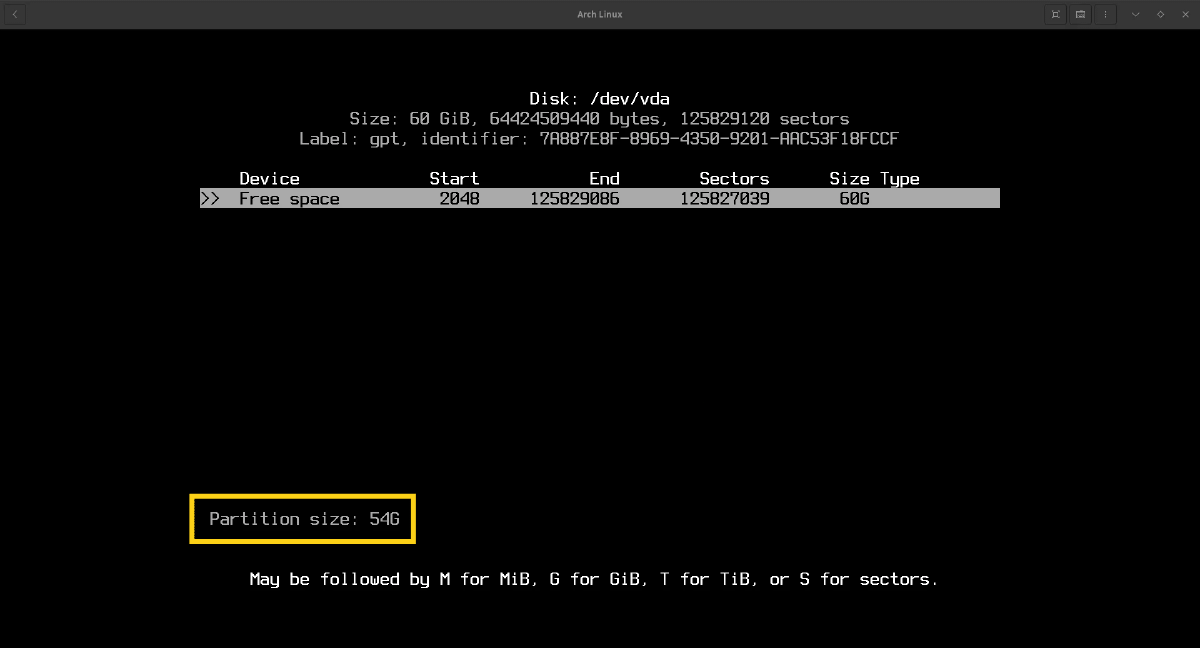Viewport: 1200px width, 648px height.
Task: Click the gpt label identifier line
Action: pyautogui.click(x=599, y=139)
